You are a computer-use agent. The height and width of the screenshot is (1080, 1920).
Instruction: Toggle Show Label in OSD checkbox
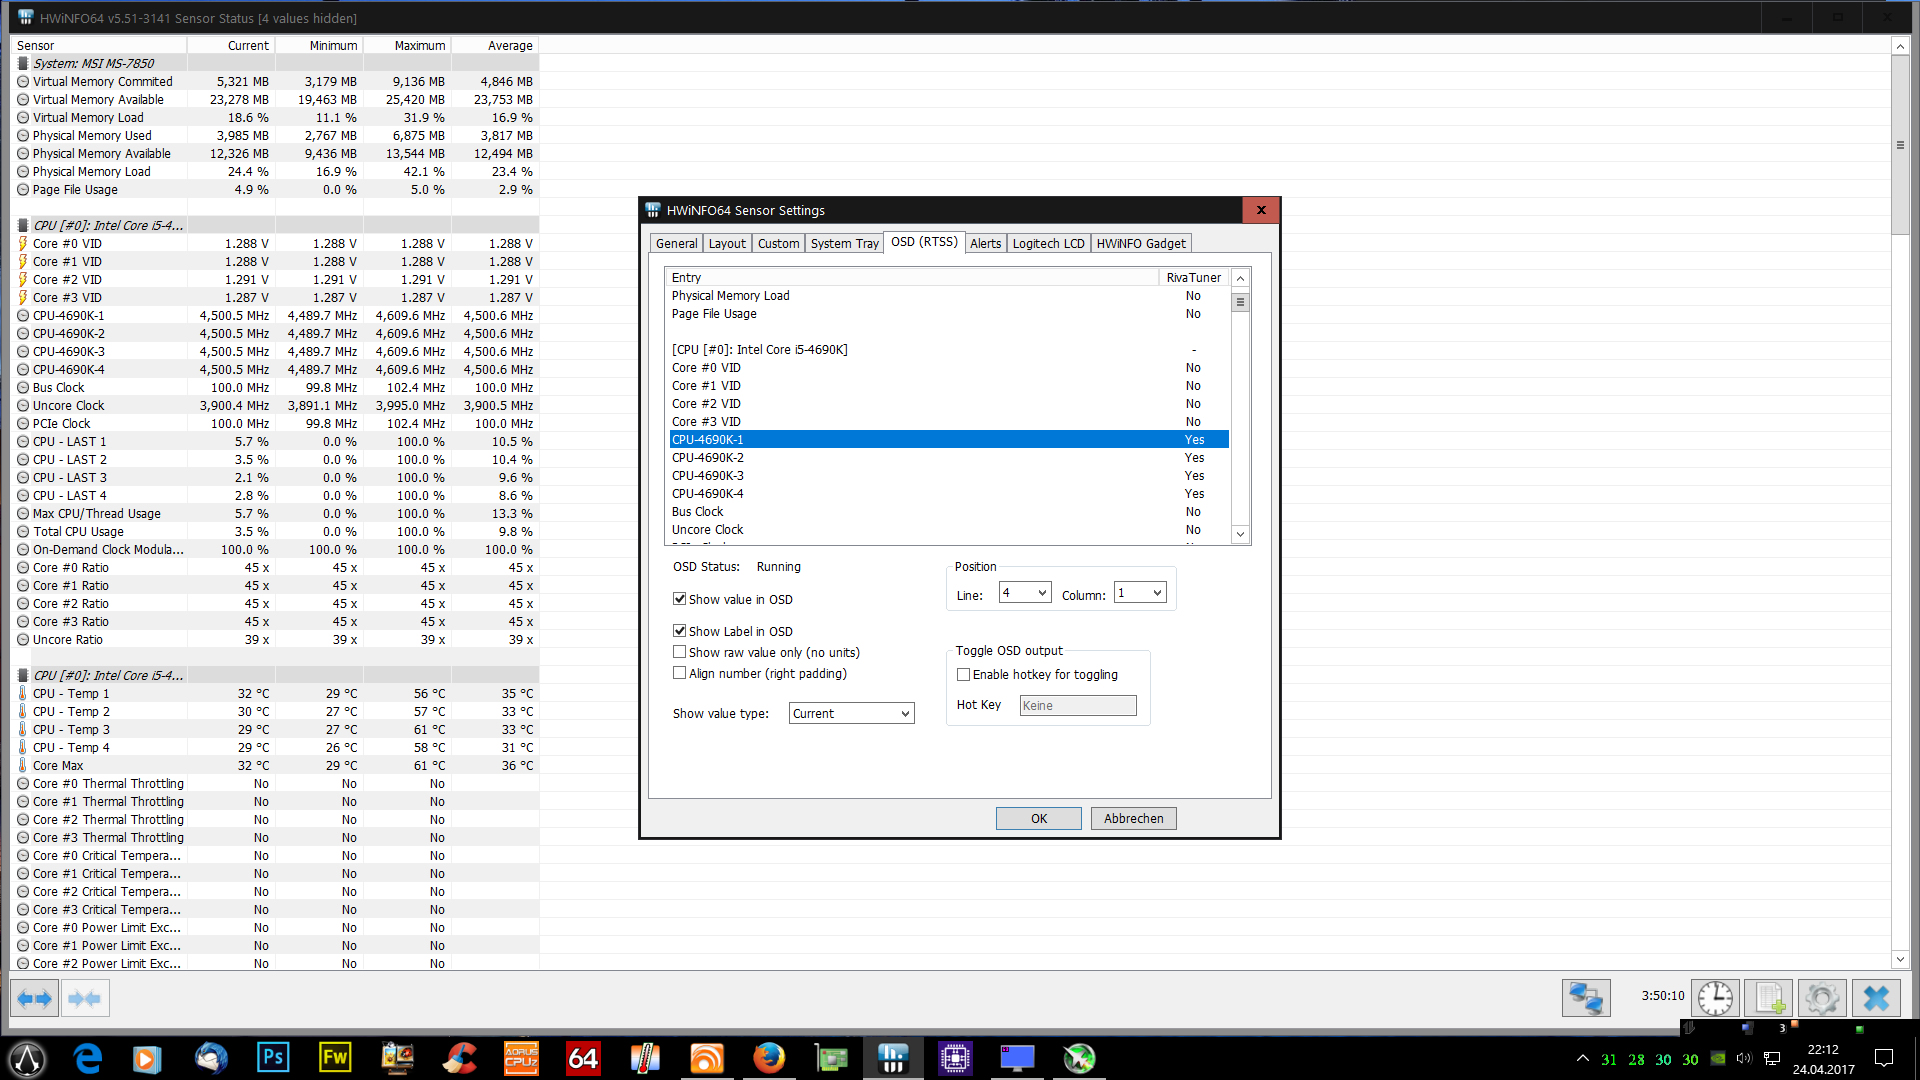680,631
